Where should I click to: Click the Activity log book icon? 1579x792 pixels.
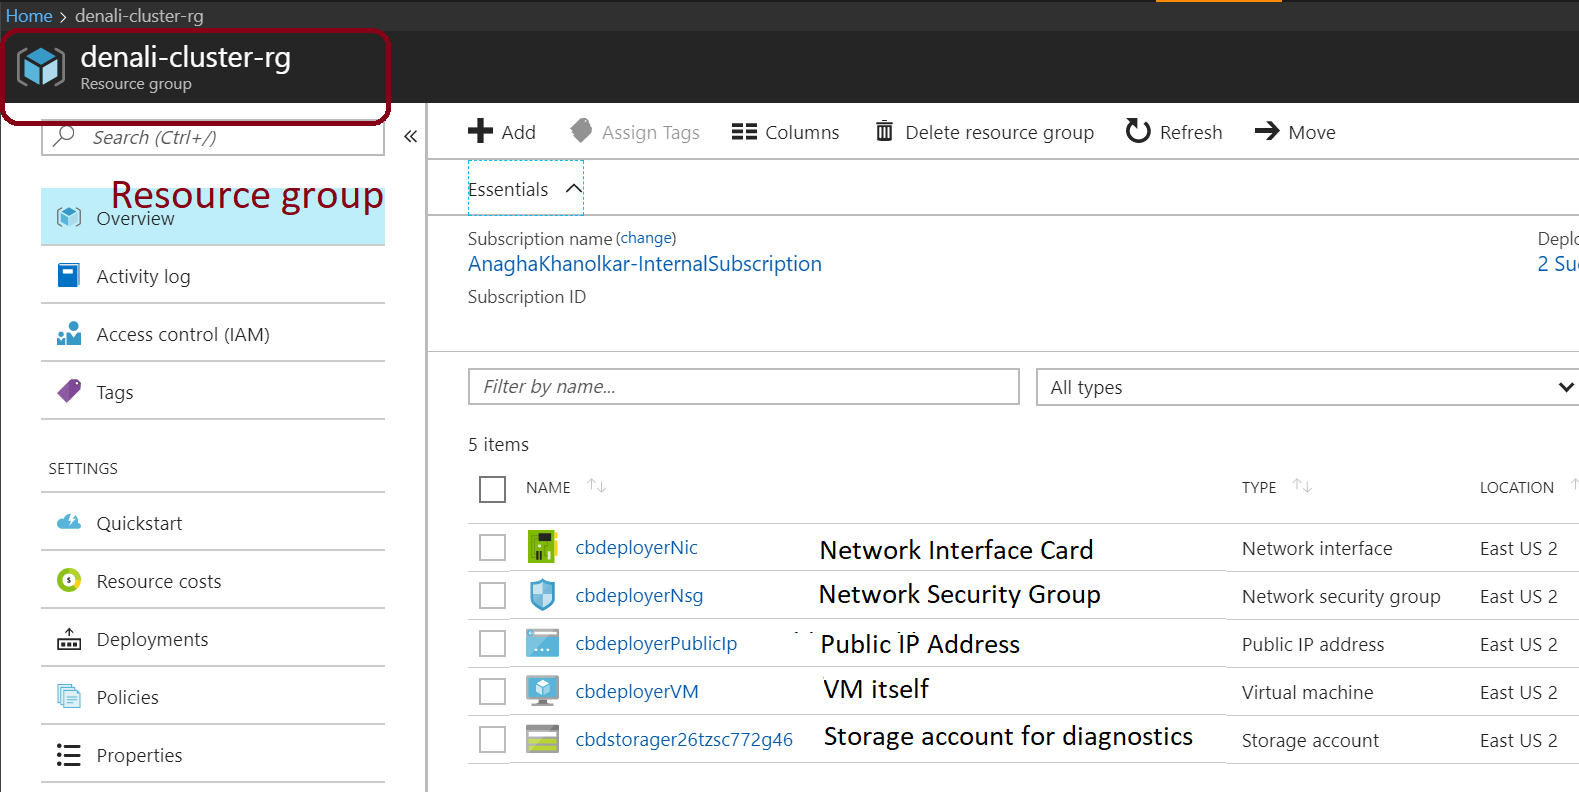69,275
